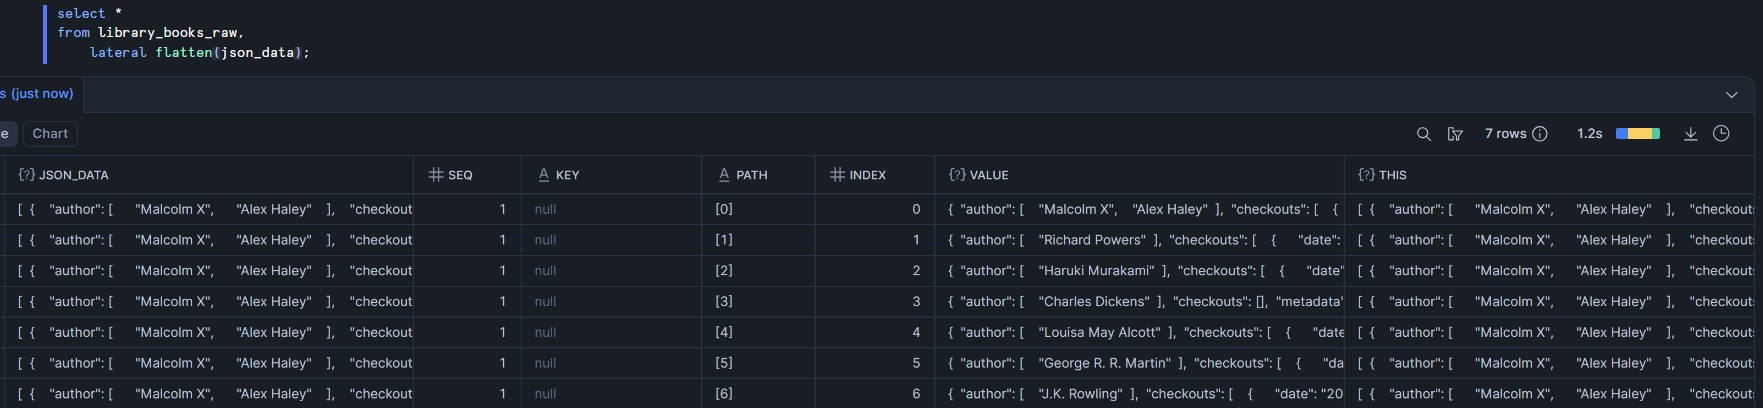Click the SQL editor on flatten line
Image resolution: width=1763 pixels, height=408 pixels.
(200, 53)
